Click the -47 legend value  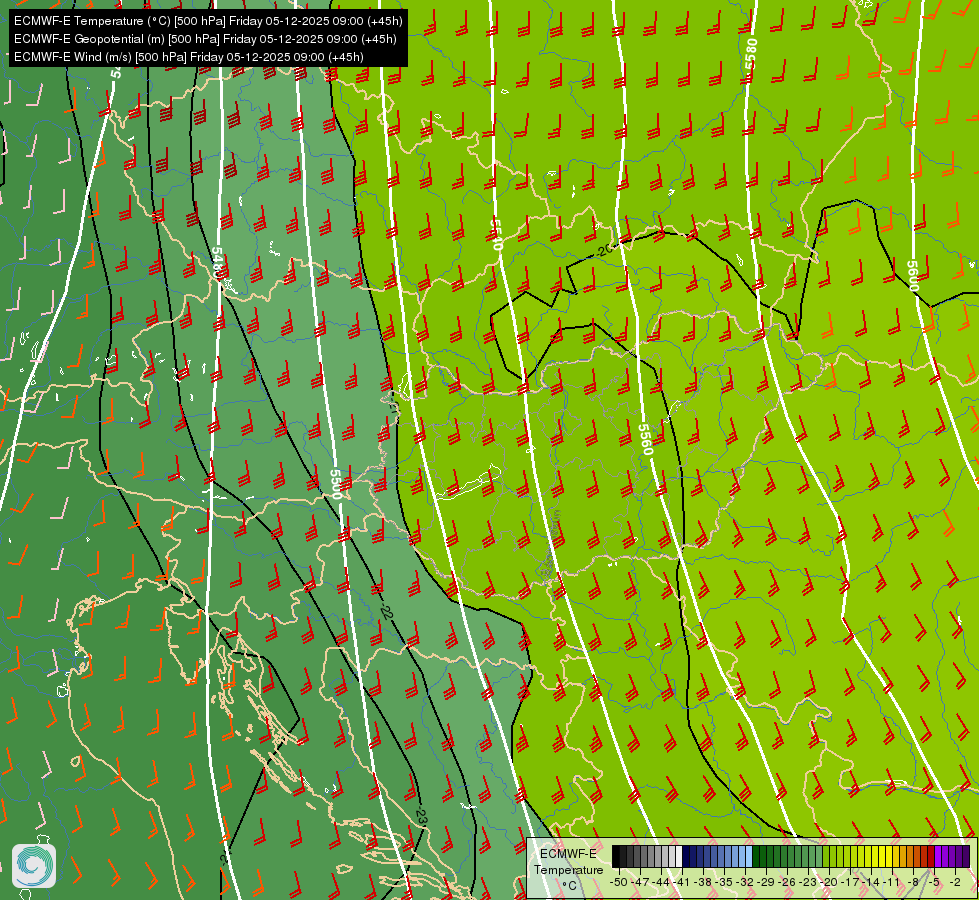639,882
